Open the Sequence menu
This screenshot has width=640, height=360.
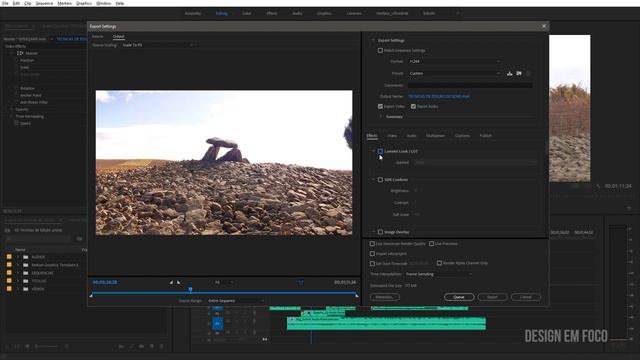click(x=44, y=3)
